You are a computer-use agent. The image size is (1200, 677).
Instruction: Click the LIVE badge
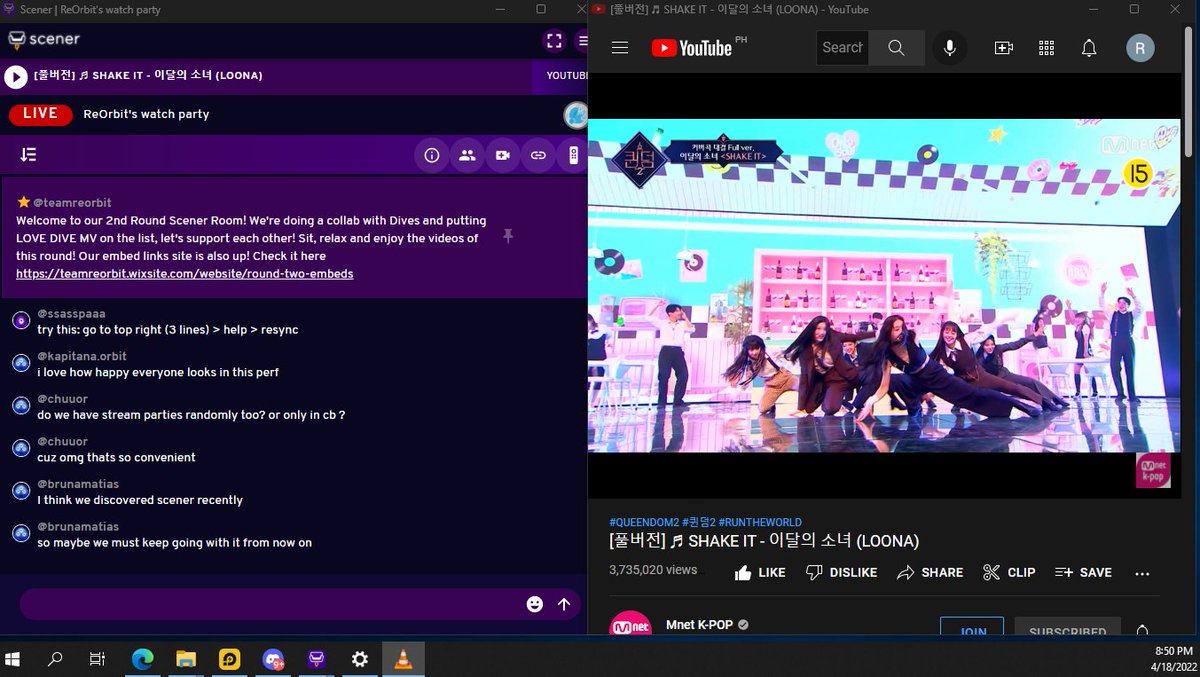click(41, 114)
